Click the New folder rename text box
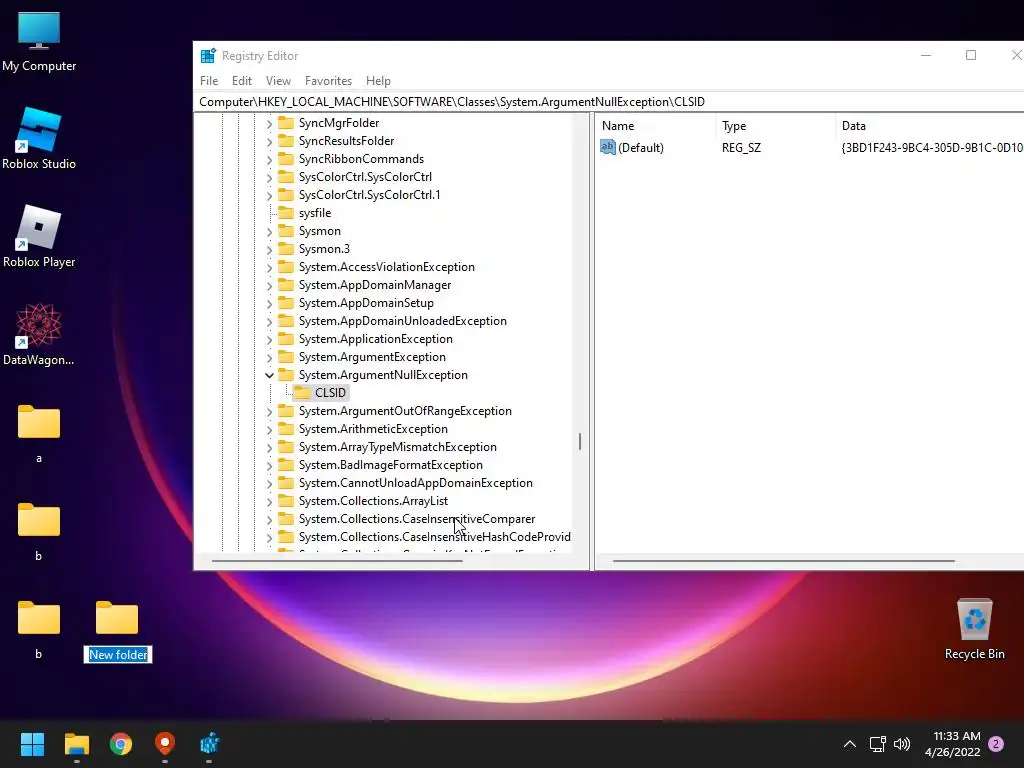This screenshot has width=1024, height=768. click(x=118, y=654)
